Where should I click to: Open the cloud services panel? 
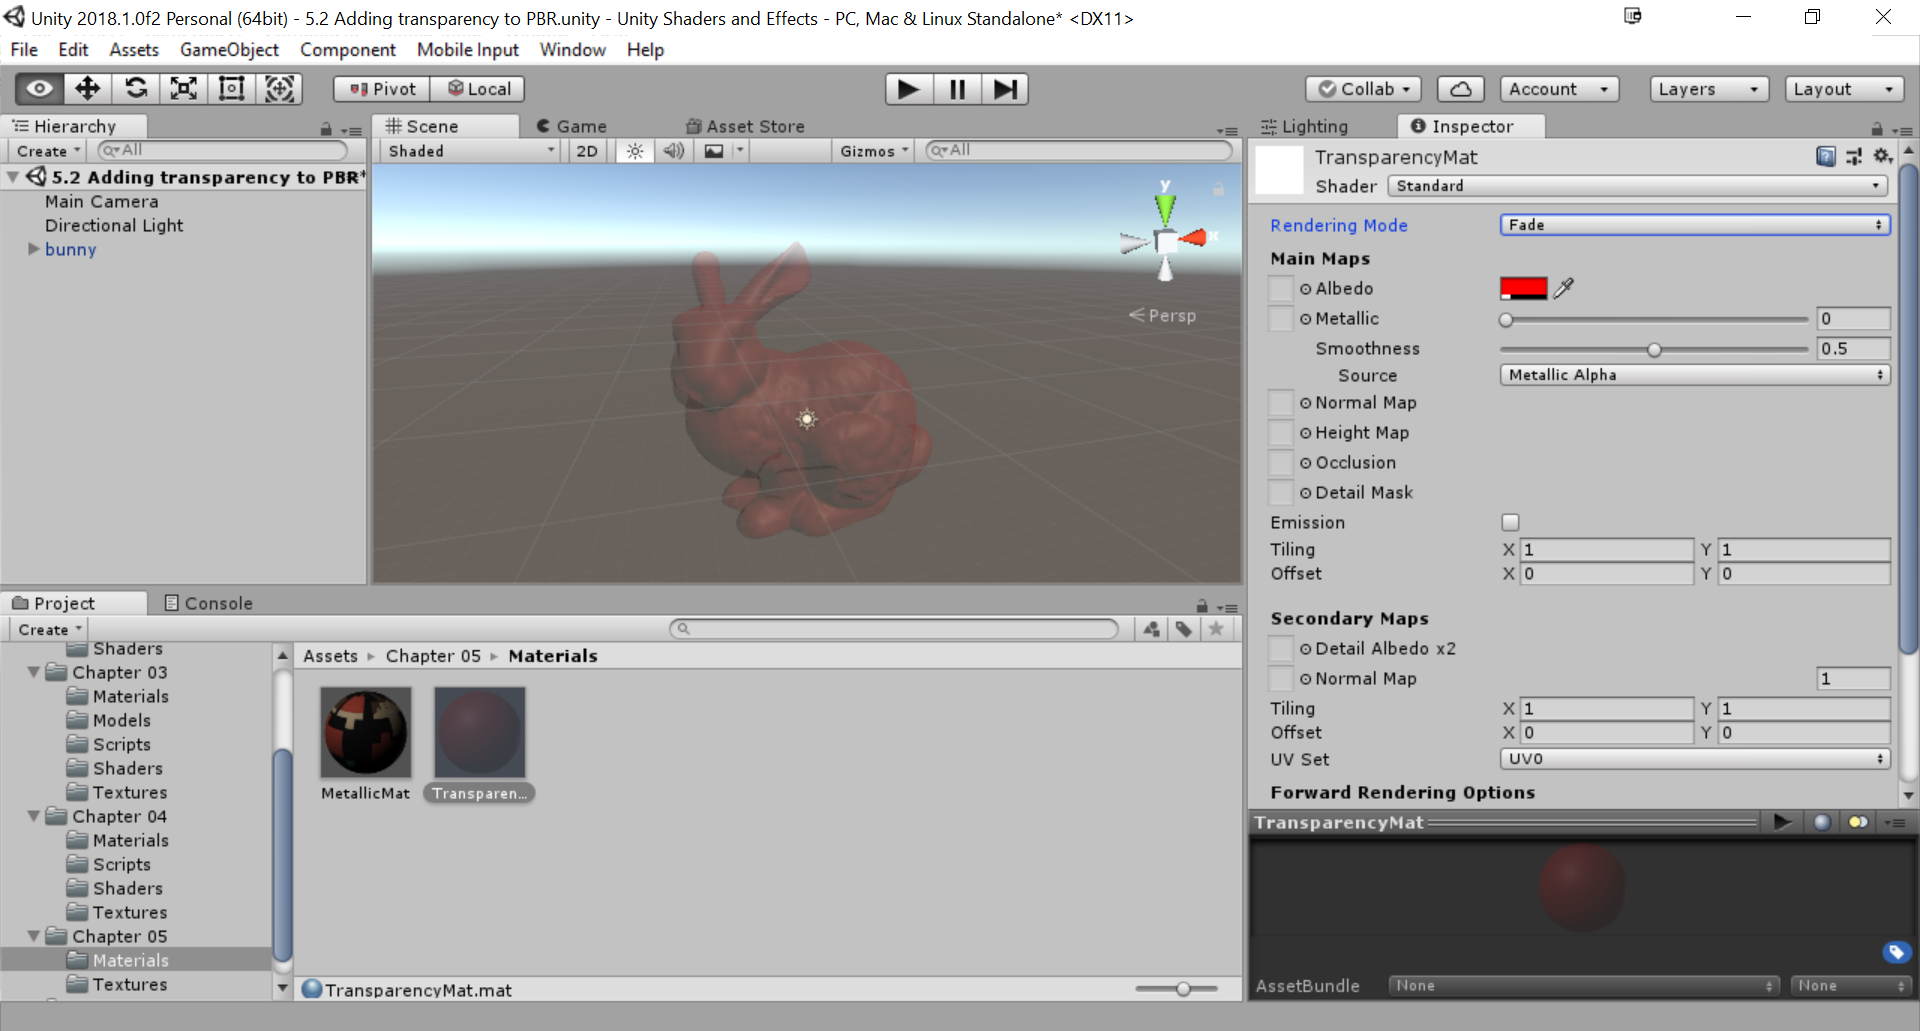[1460, 89]
